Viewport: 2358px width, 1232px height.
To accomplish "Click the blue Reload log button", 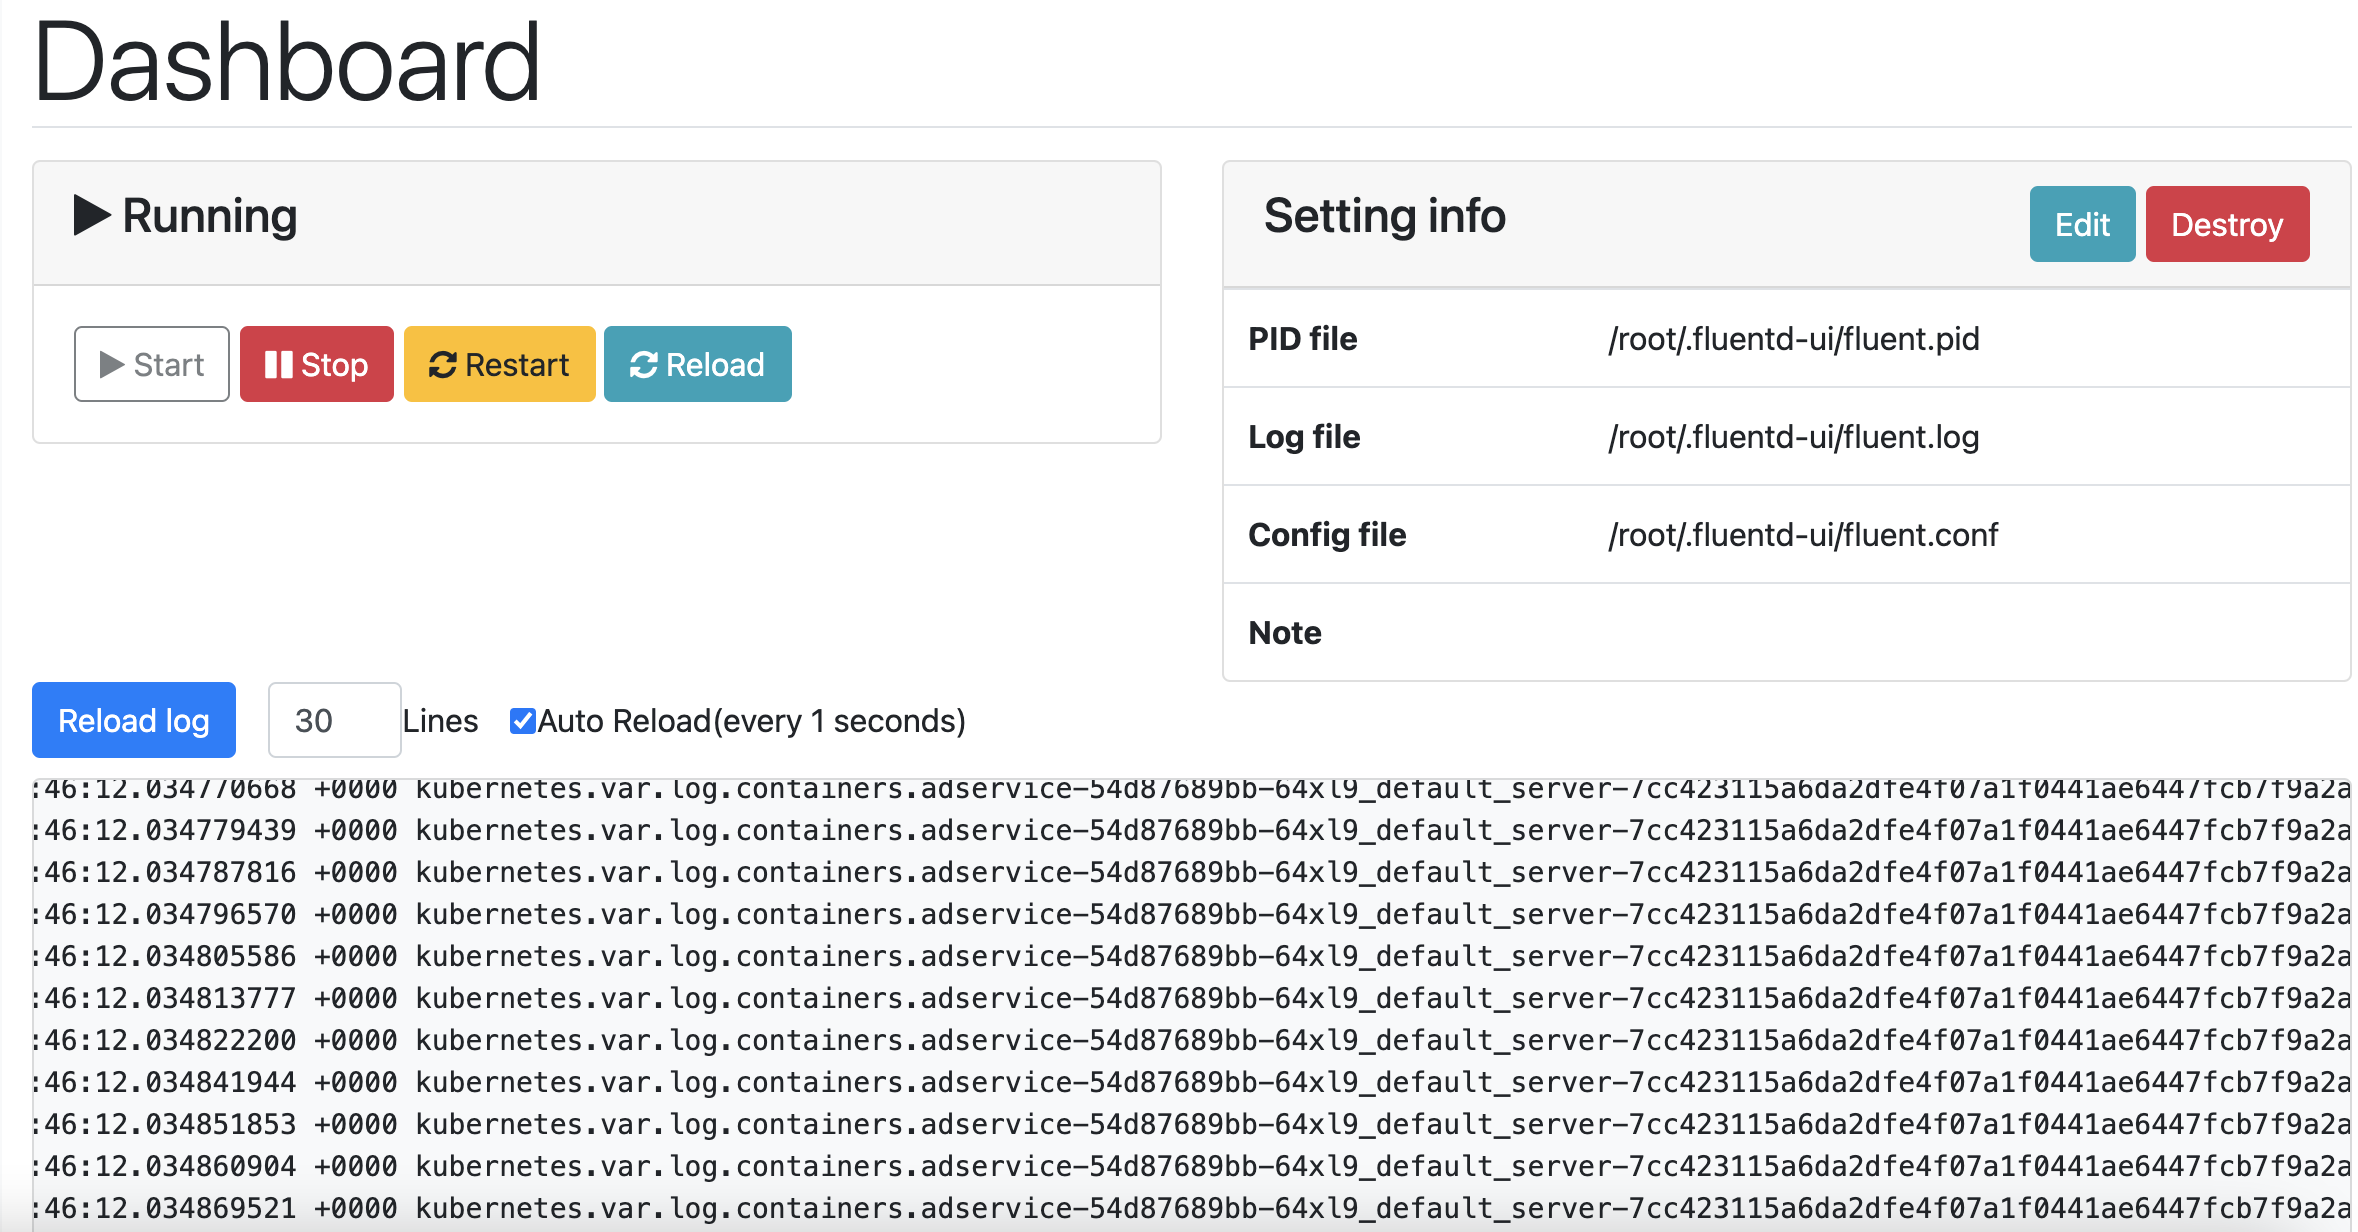I will (134, 720).
